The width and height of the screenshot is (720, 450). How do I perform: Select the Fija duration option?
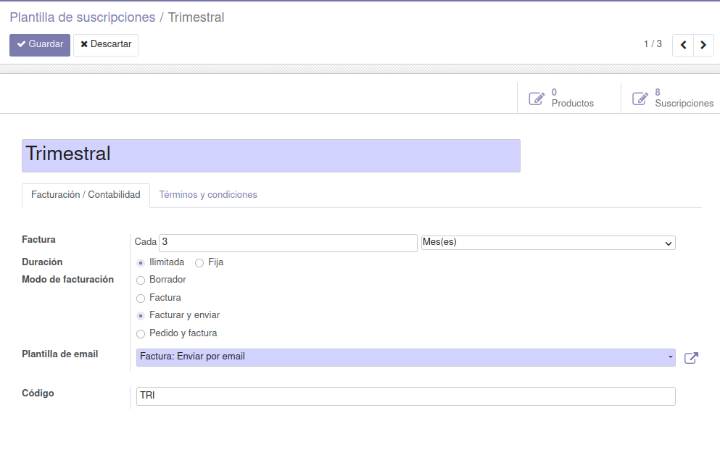tap(200, 262)
